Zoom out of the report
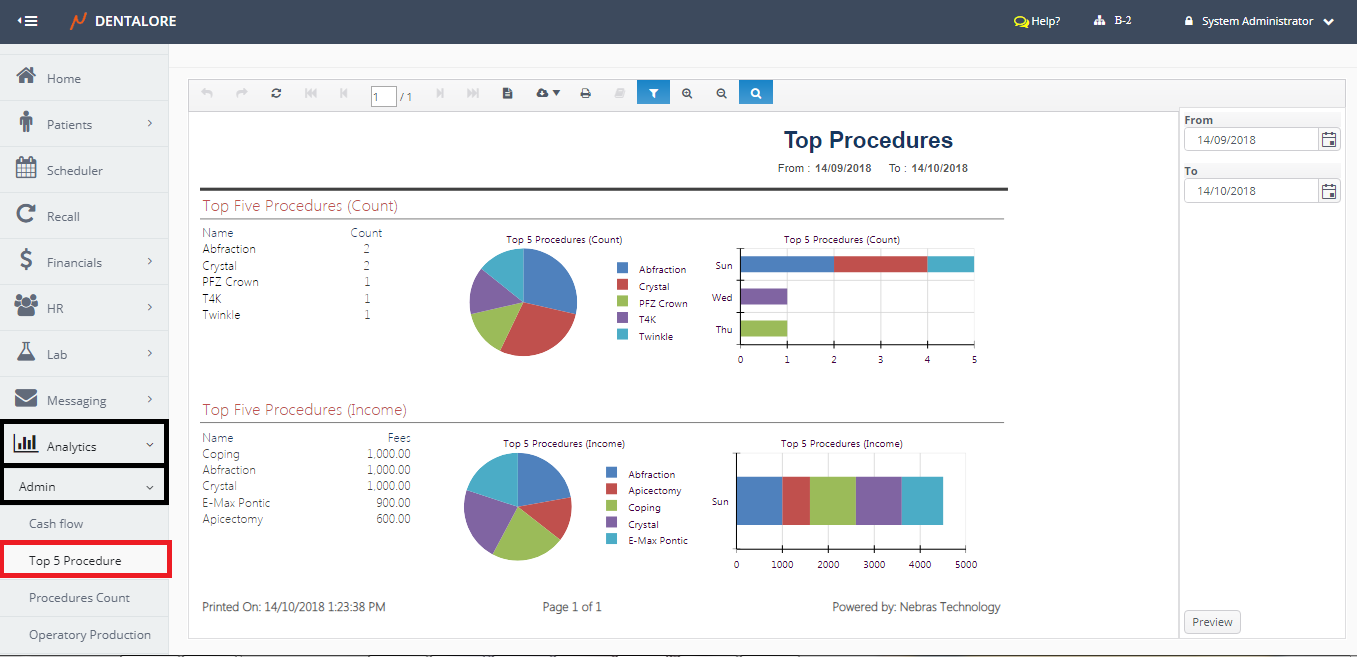Viewport: 1357px width, 657px height. [x=722, y=93]
